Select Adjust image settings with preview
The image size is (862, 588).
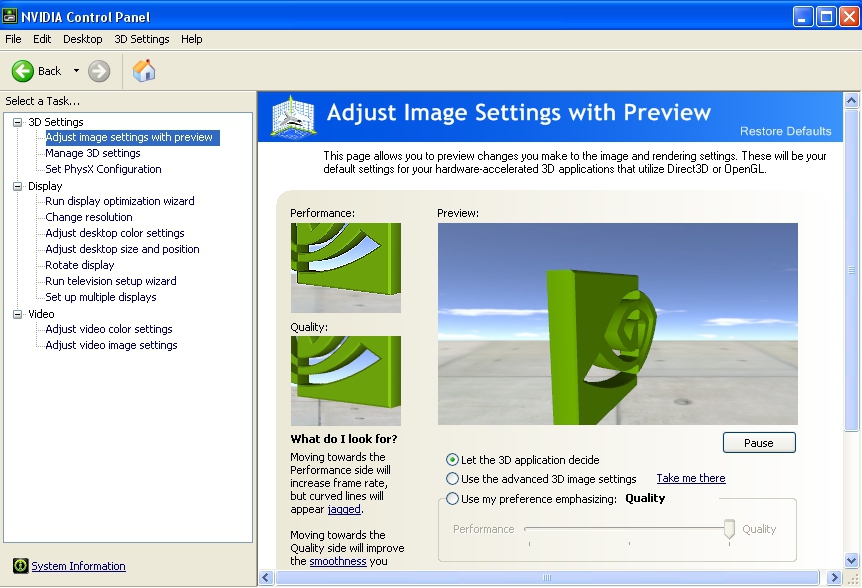pos(129,137)
